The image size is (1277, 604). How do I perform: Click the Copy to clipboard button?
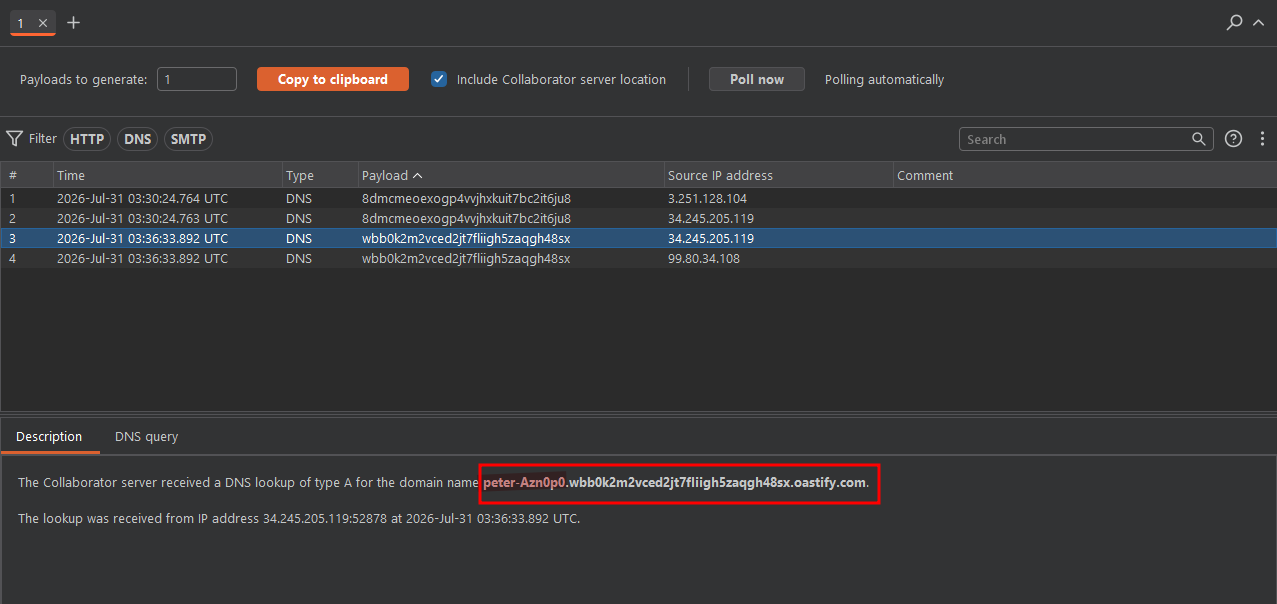333,79
